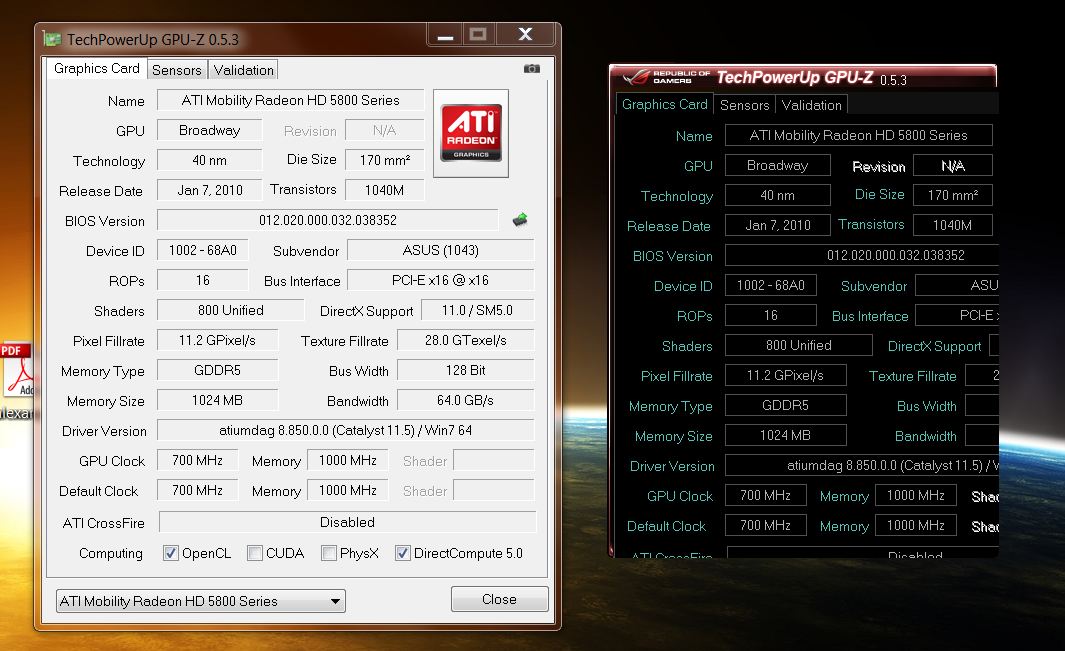Open the Adobe PDF desktop icon
1065x651 pixels.
click(18, 370)
